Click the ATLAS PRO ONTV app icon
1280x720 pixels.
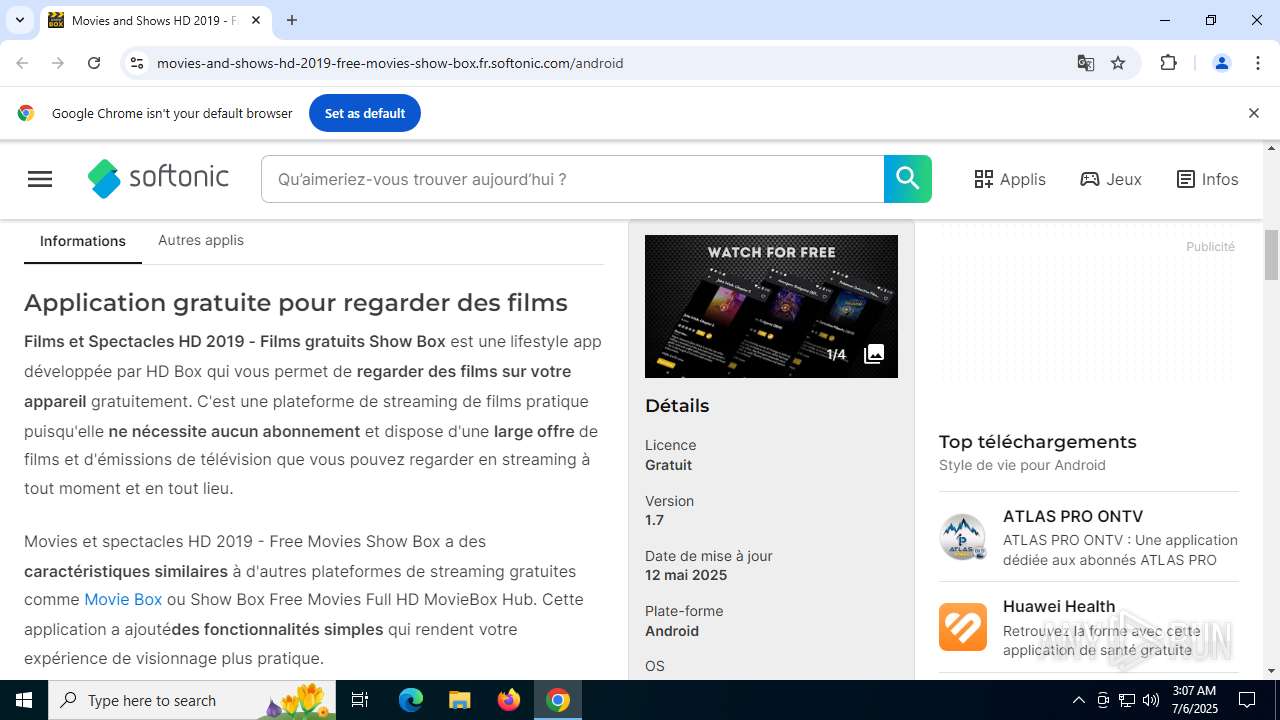pyautogui.click(x=963, y=537)
